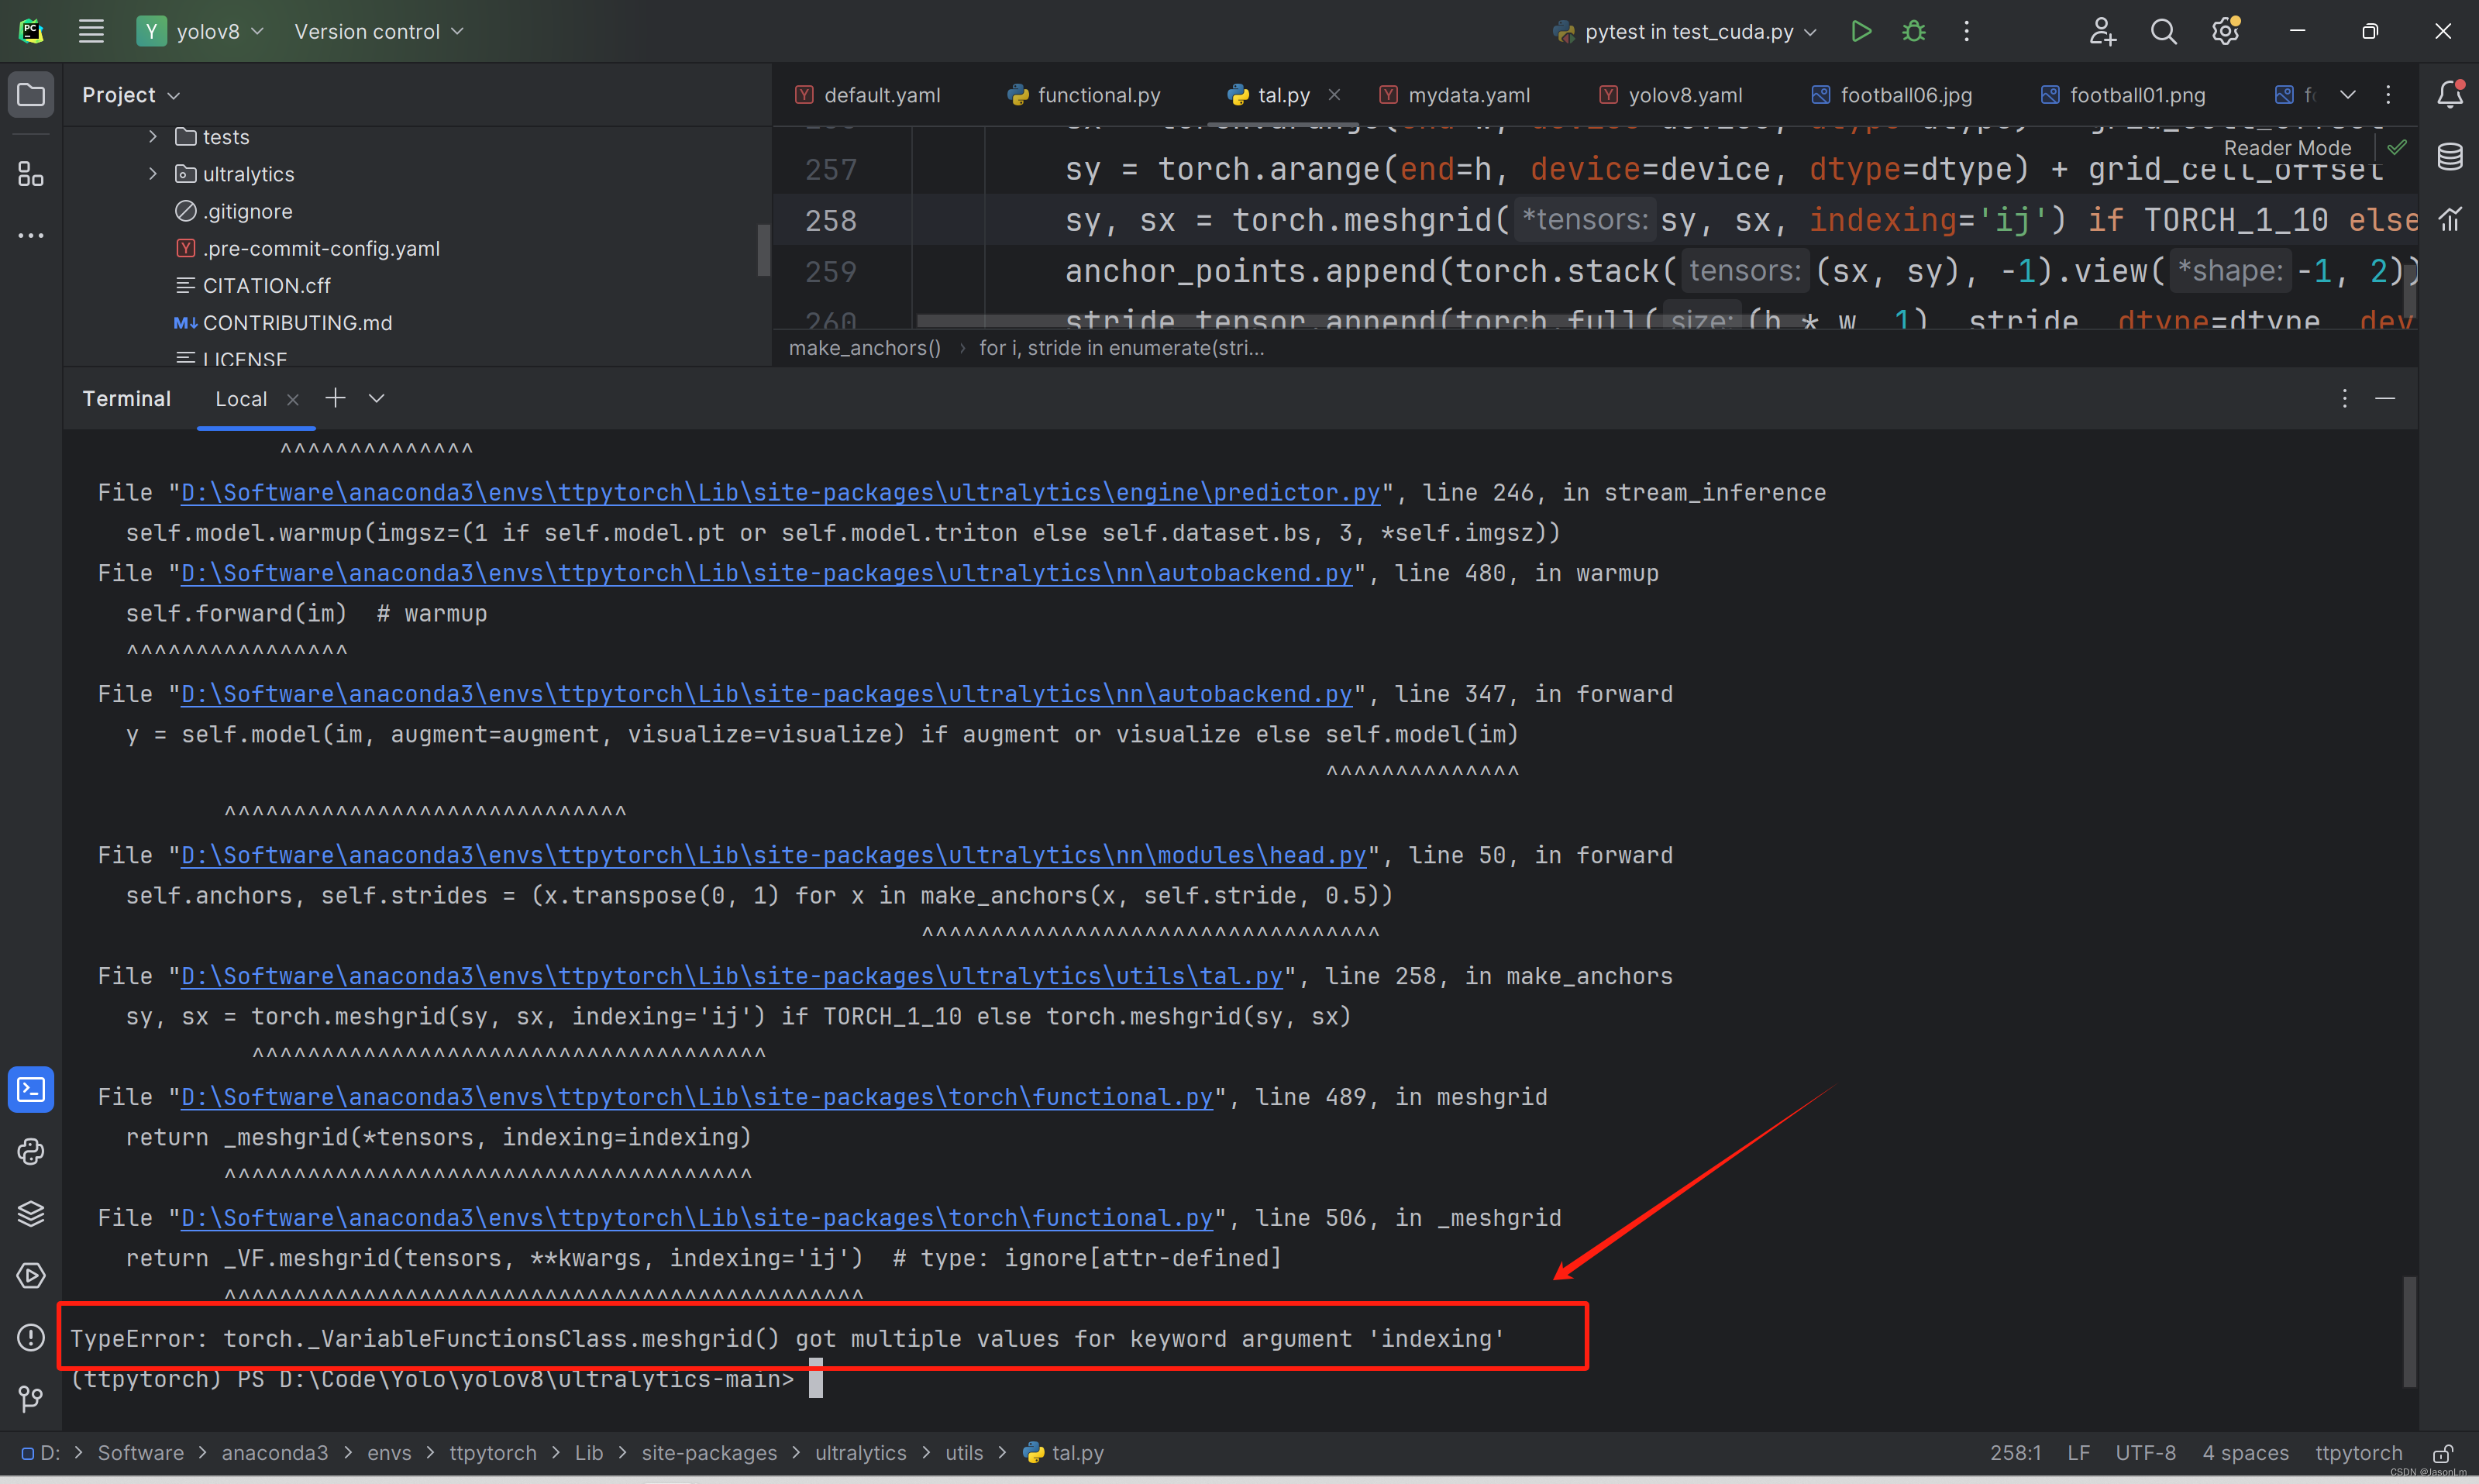The width and height of the screenshot is (2479, 1484).
Task: Switch to football06.jpg tab
Action: tap(1892, 94)
